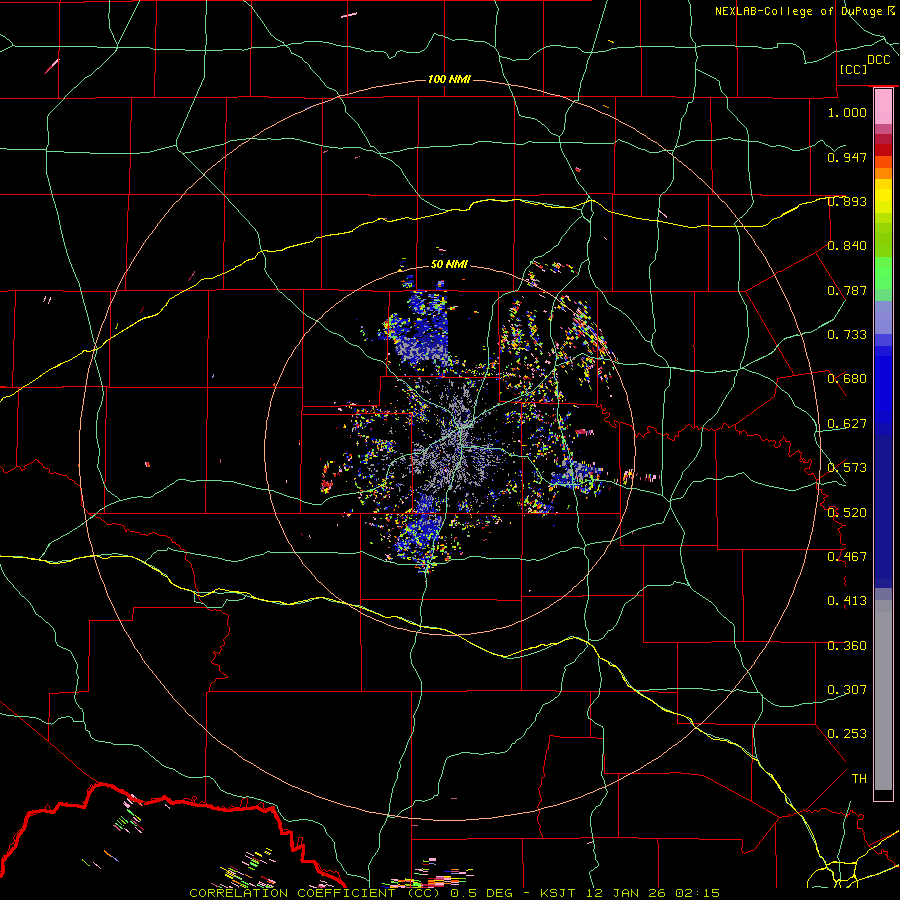Image resolution: width=900 pixels, height=900 pixels.
Task: Click the DCC product label
Action: coord(878,60)
